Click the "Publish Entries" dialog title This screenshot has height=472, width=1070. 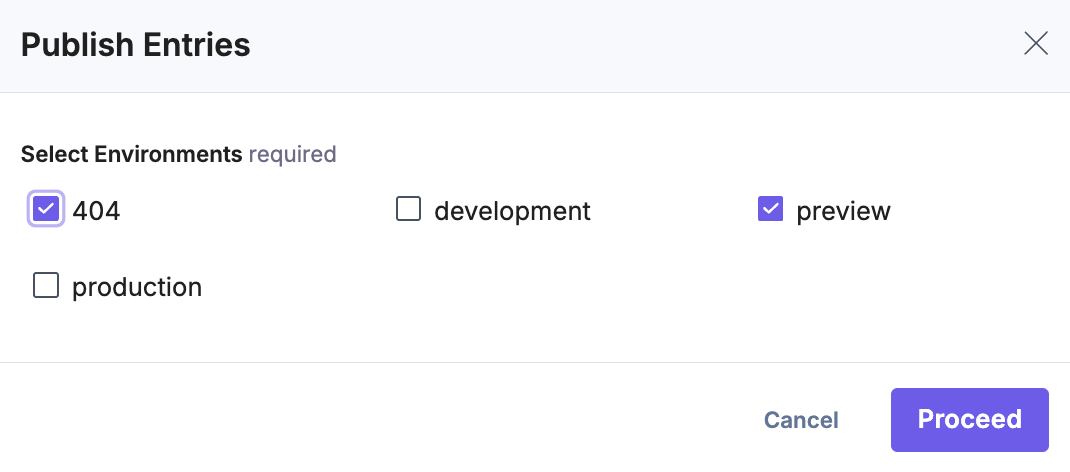click(x=135, y=45)
